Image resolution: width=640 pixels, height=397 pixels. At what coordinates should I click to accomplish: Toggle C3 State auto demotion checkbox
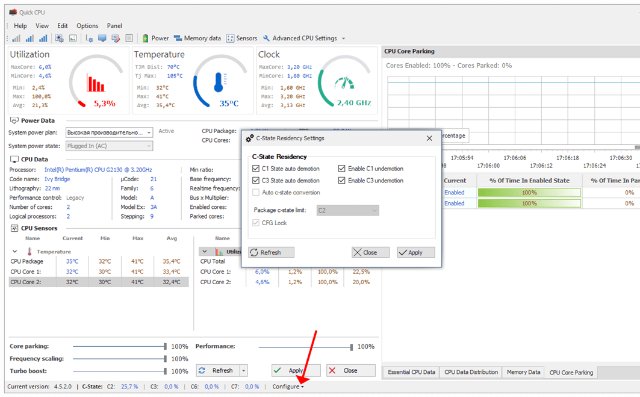(256, 180)
